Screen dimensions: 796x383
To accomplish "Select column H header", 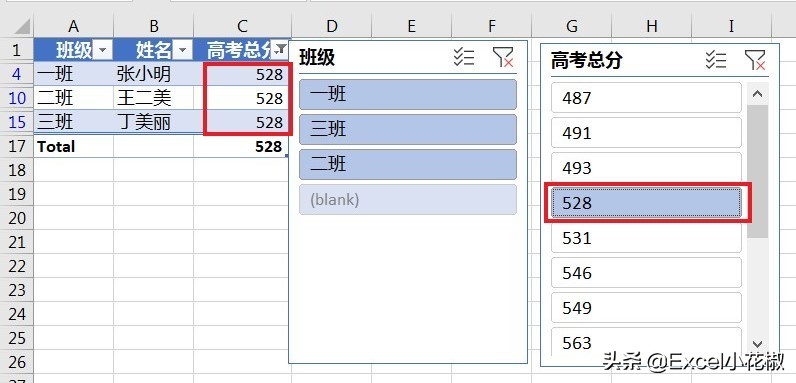I will [x=652, y=26].
